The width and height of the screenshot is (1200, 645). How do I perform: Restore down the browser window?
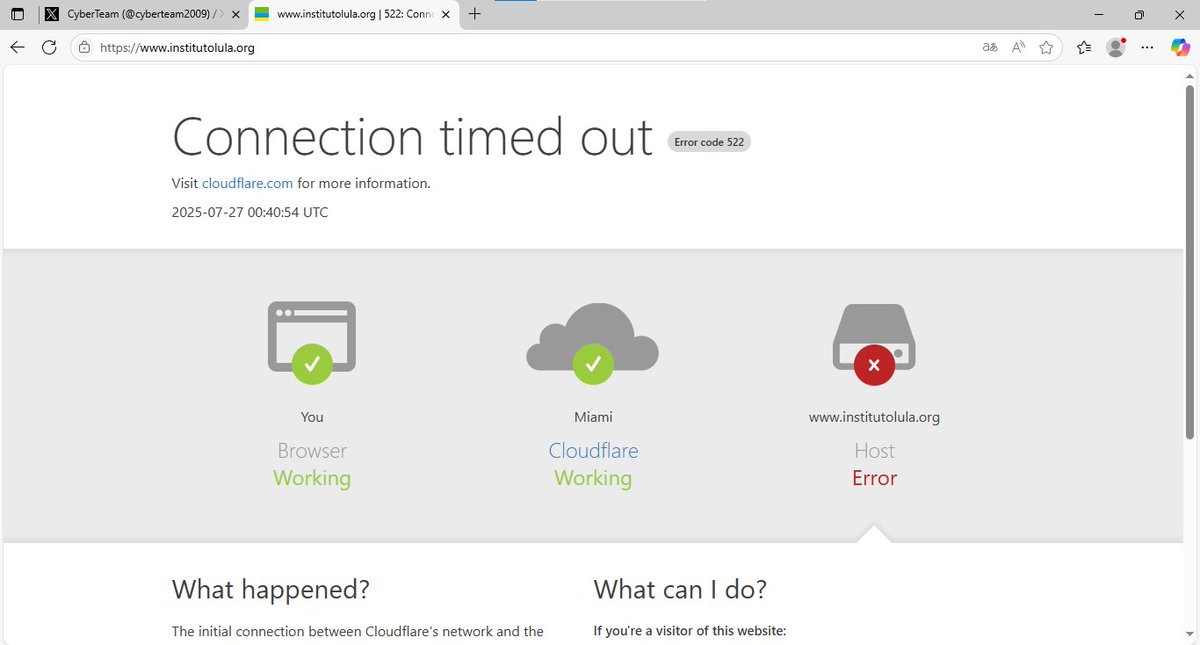point(1139,15)
